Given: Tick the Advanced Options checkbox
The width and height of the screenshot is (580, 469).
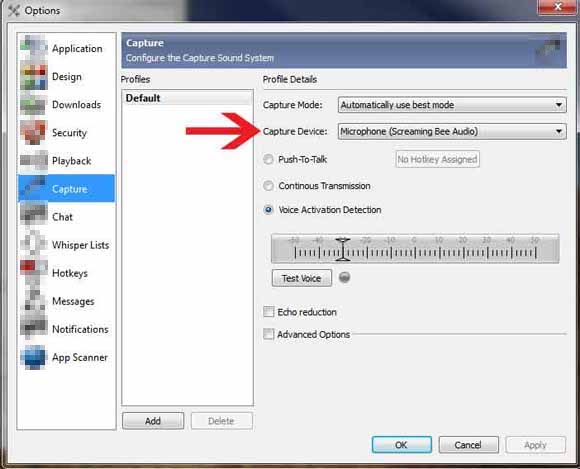Looking at the screenshot, I should tap(269, 334).
